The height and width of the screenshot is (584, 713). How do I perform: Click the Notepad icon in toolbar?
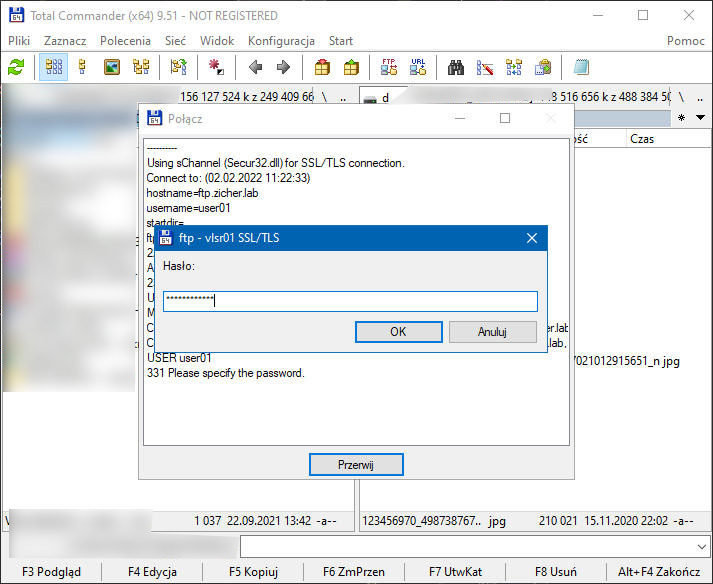(581, 67)
